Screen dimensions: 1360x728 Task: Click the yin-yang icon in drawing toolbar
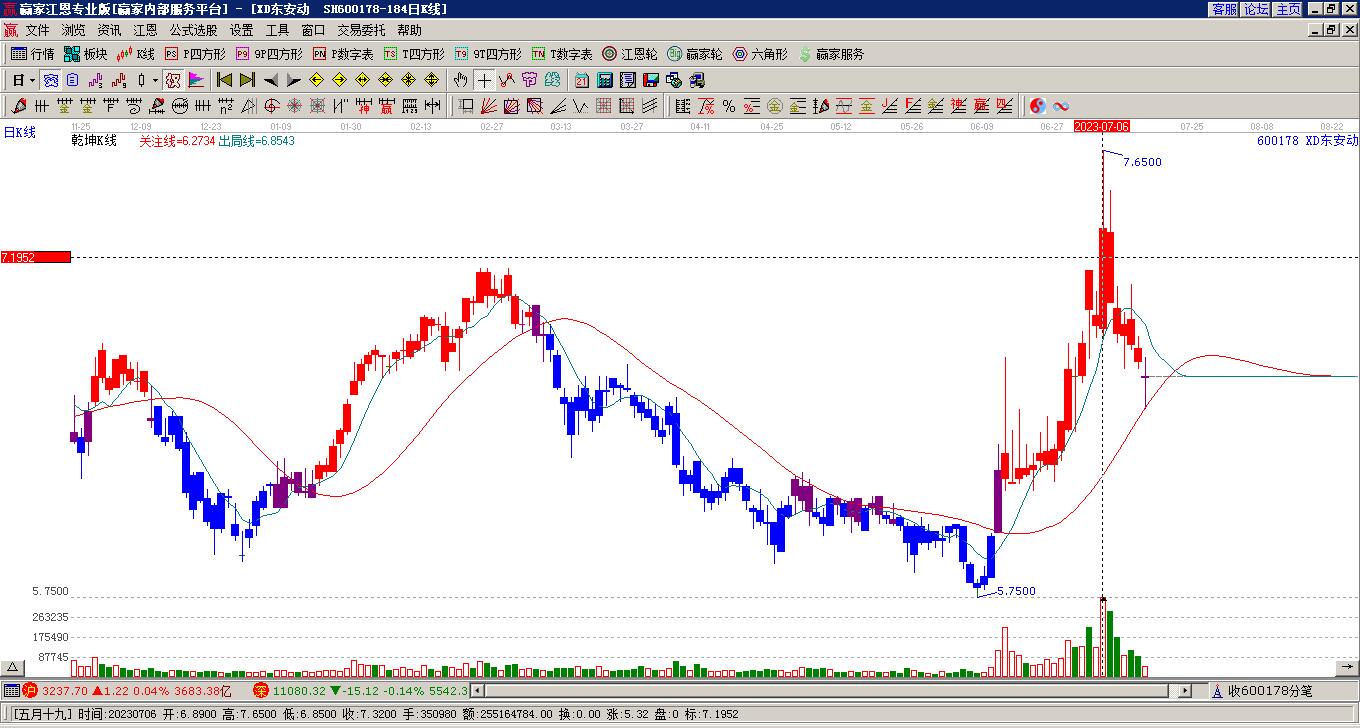click(1038, 105)
